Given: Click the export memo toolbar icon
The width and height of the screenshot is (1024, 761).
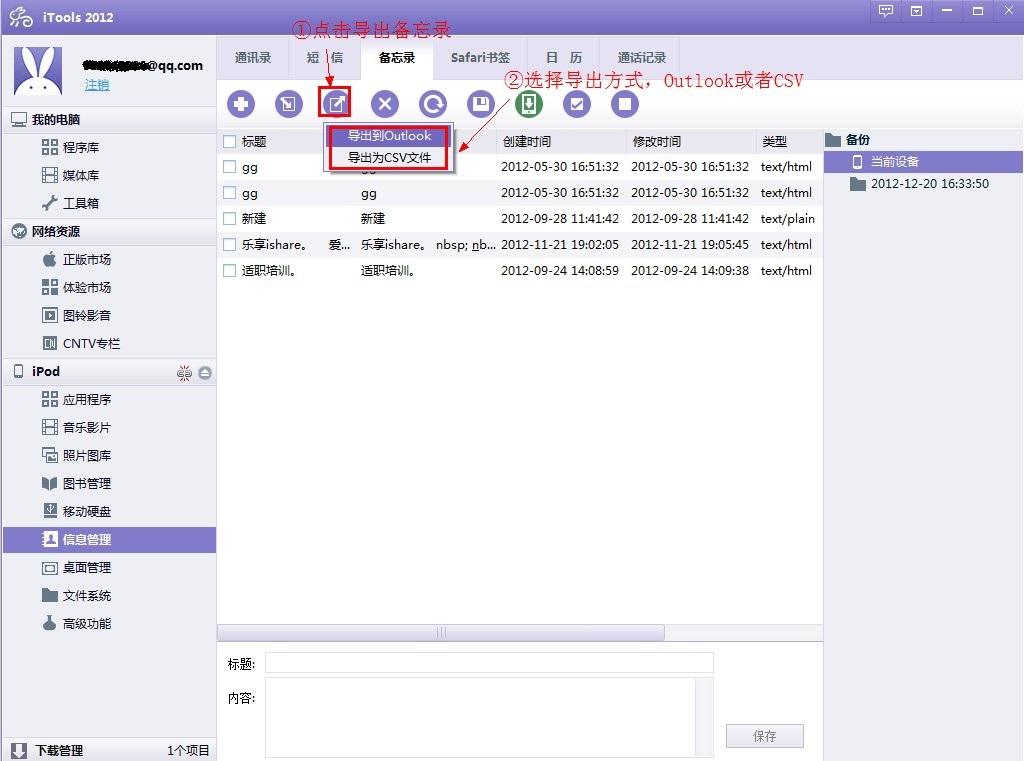Looking at the screenshot, I should click(x=335, y=103).
